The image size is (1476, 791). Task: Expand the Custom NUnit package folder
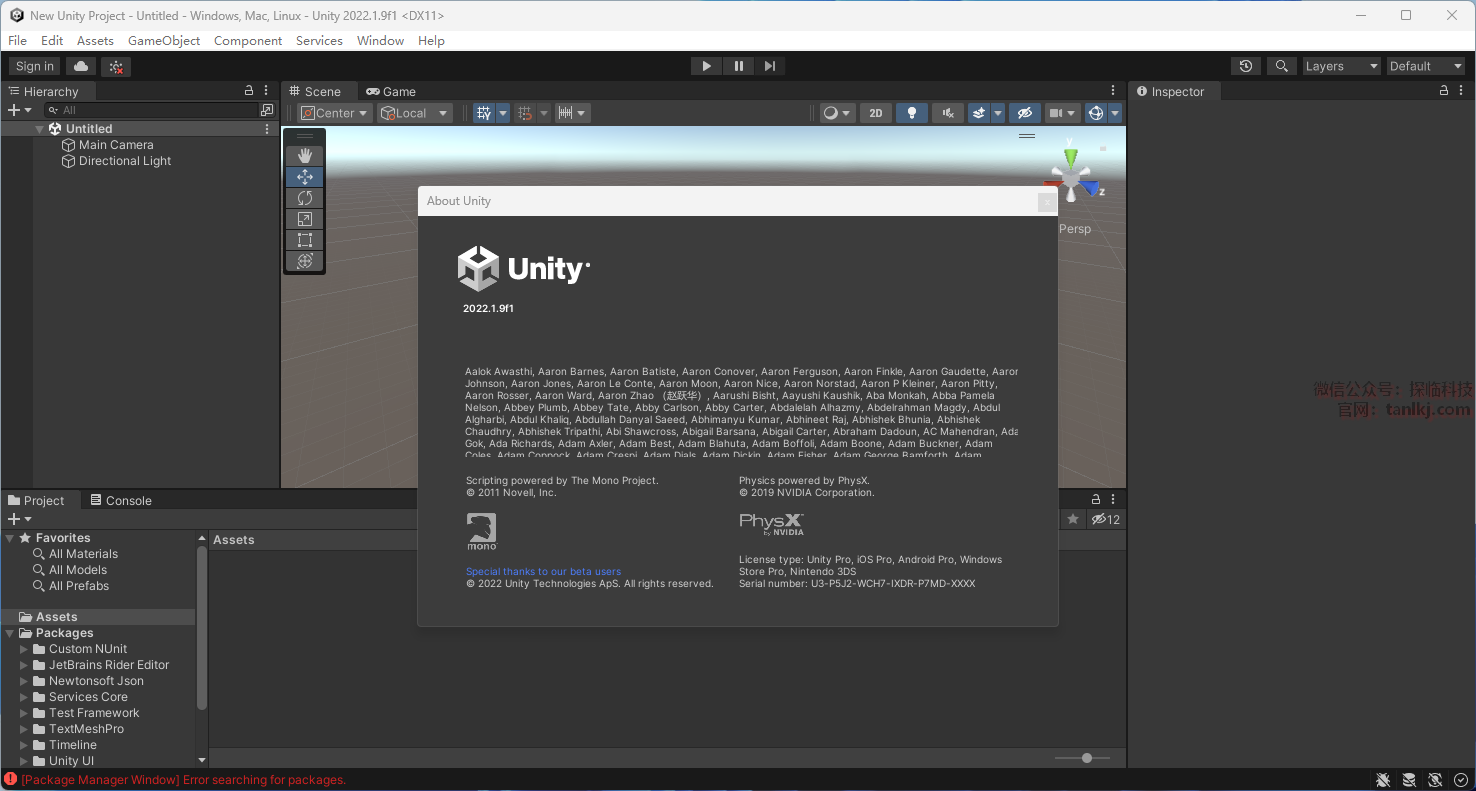coord(25,649)
